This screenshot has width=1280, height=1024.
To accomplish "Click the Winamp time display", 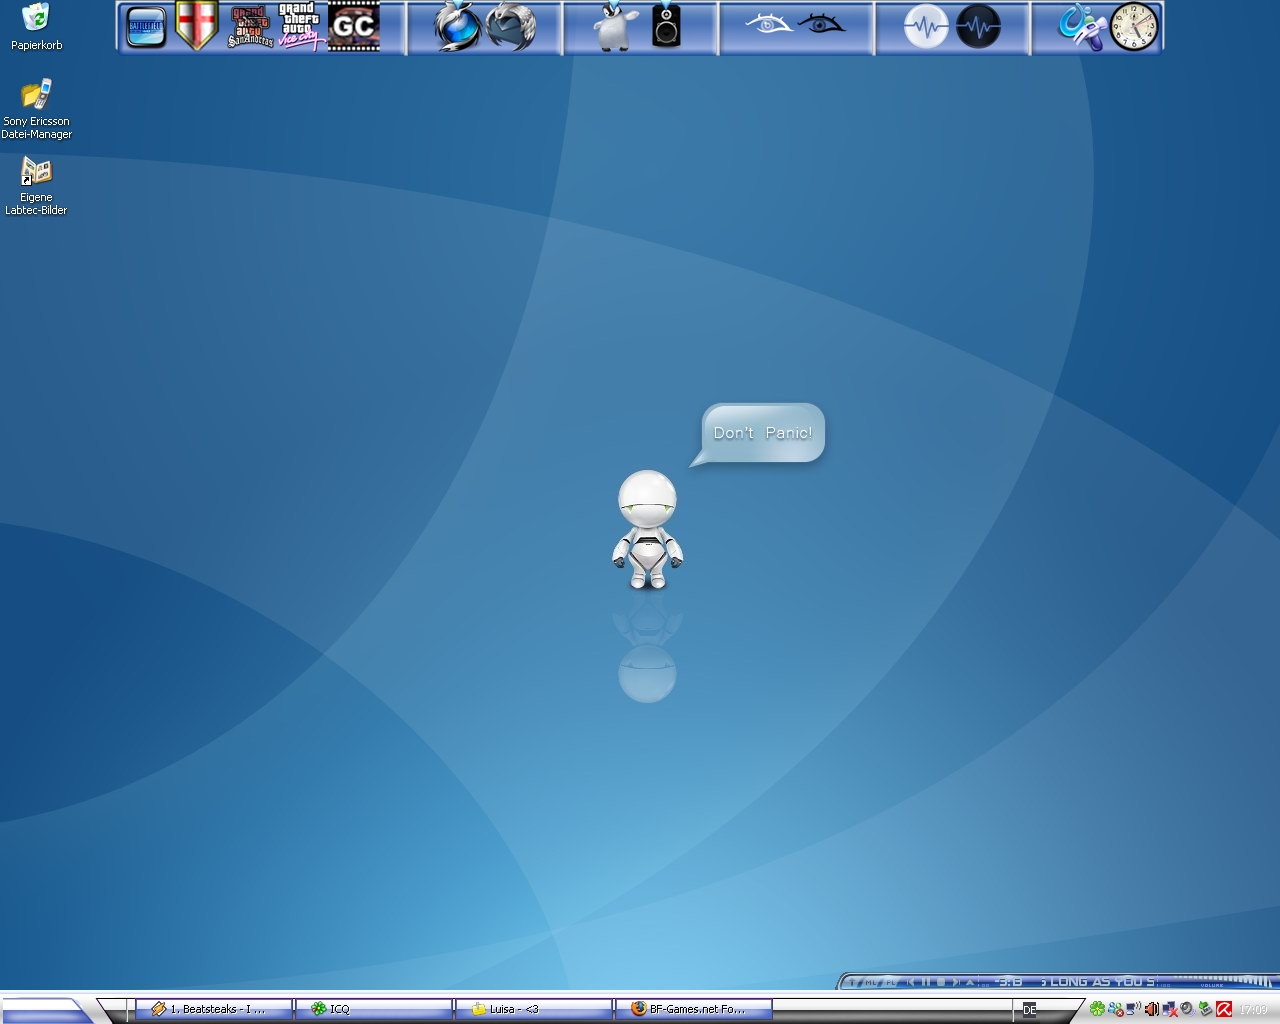I will (x=1010, y=982).
